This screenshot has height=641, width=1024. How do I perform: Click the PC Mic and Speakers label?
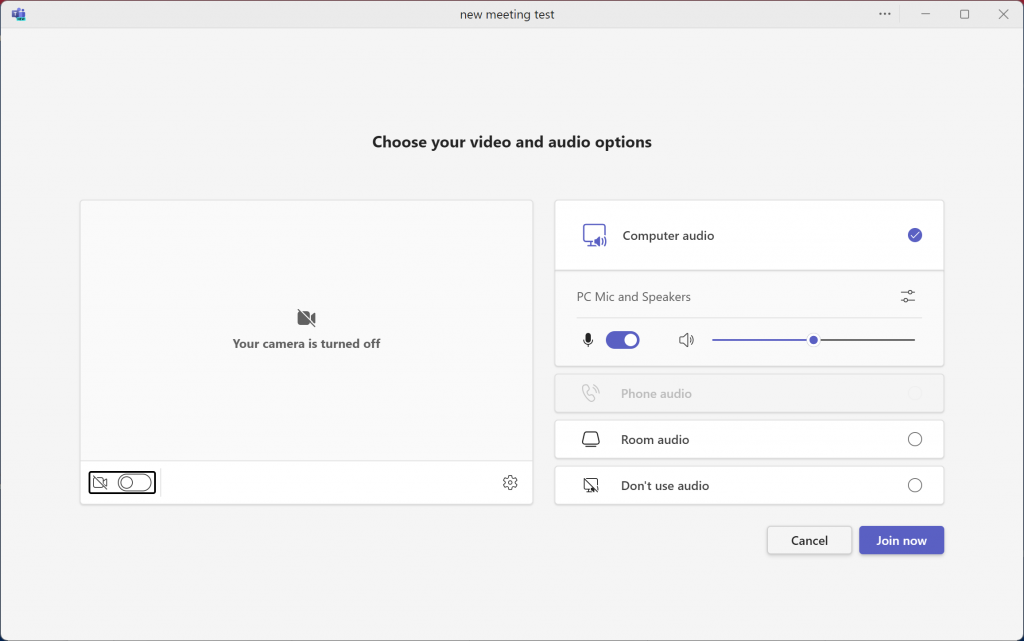(634, 297)
